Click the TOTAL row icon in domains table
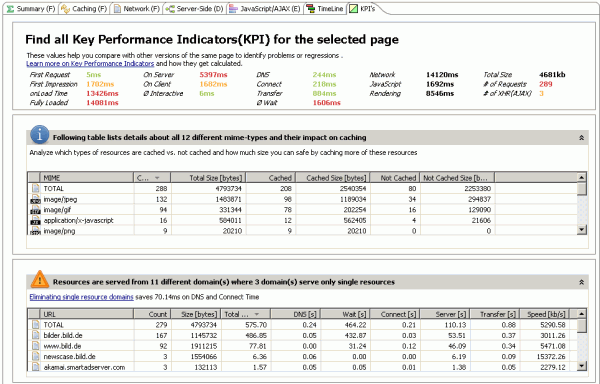Image resolution: width=600 pixels, height=384 pixels. pos(36,324)
